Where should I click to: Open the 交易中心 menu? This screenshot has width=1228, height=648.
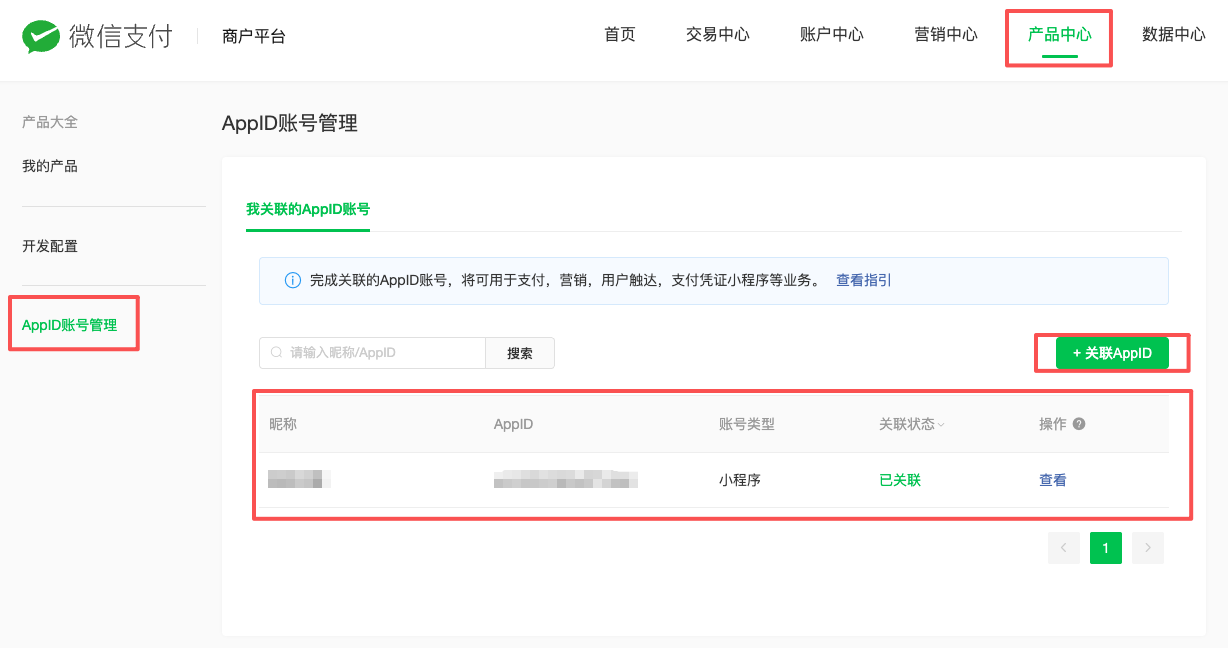coord(718,35)
